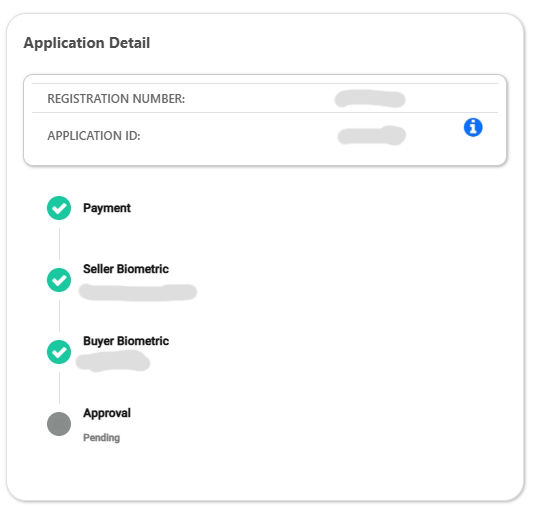The height and width of the screenshot is (515, 536).
Task: Click the Buyer Biometric green checkmark
Action: click(x=59, y=352)
